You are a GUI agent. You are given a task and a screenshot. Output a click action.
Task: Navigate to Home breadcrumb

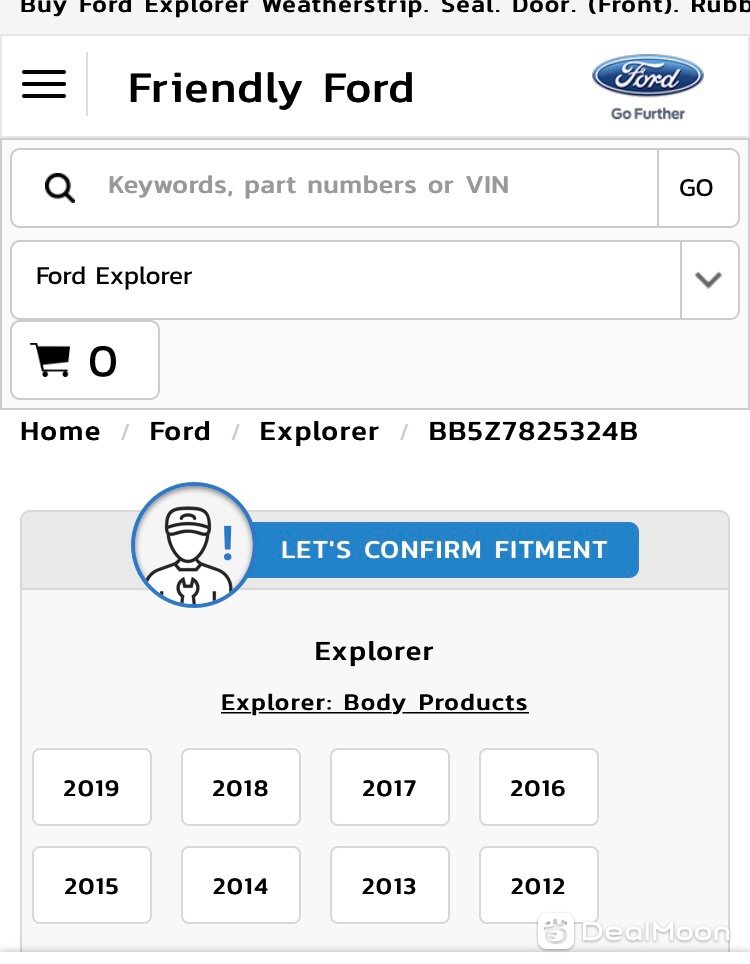coord(60,431)
